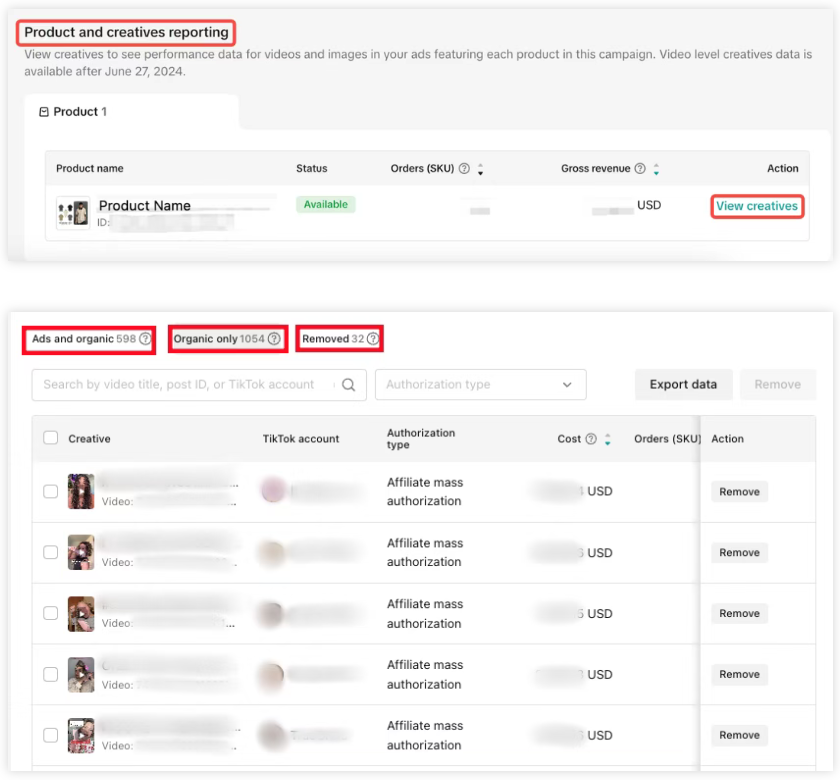Click the info icon next to Removed count
The height and width of the screenshot is (780, 840).
pyautogui.click(x=373, y=339)
